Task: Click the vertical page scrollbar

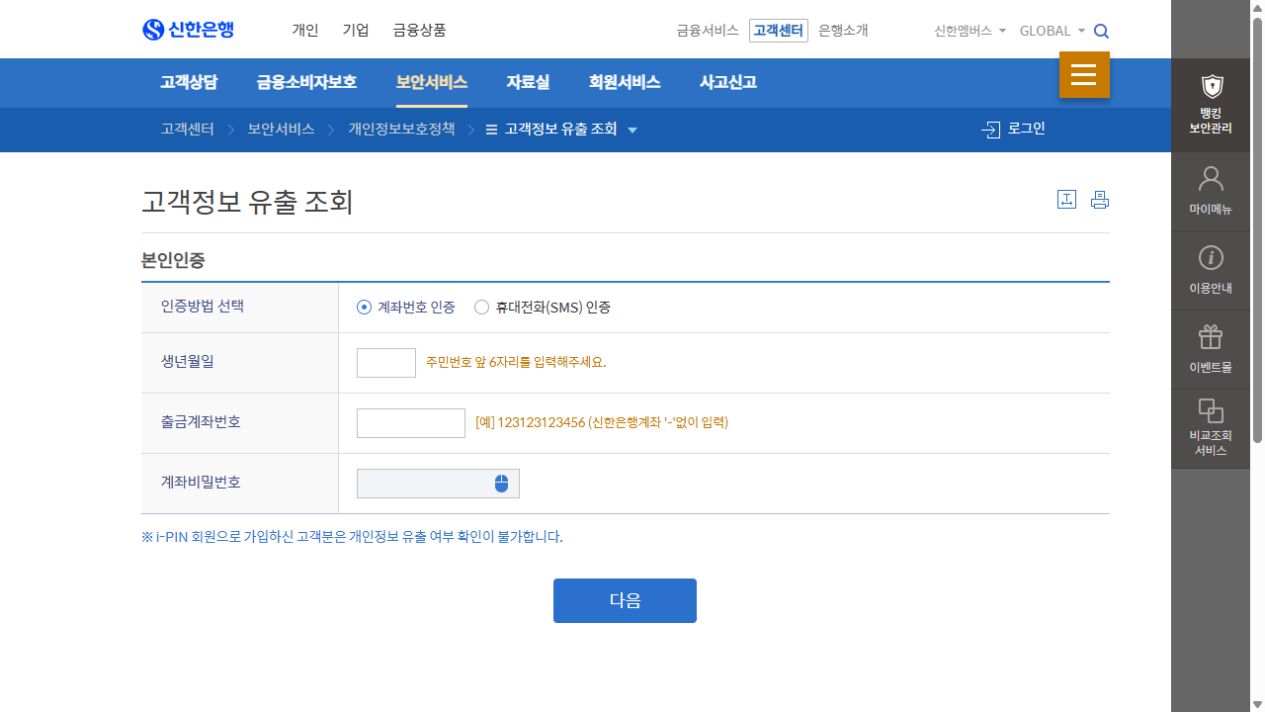Action: [1258, 230]
